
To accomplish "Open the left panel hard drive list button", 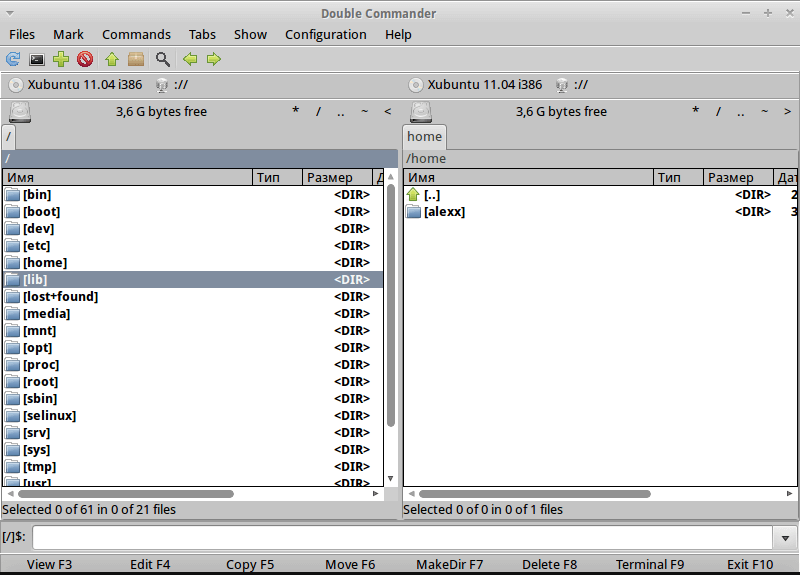I will pos(19,111).
